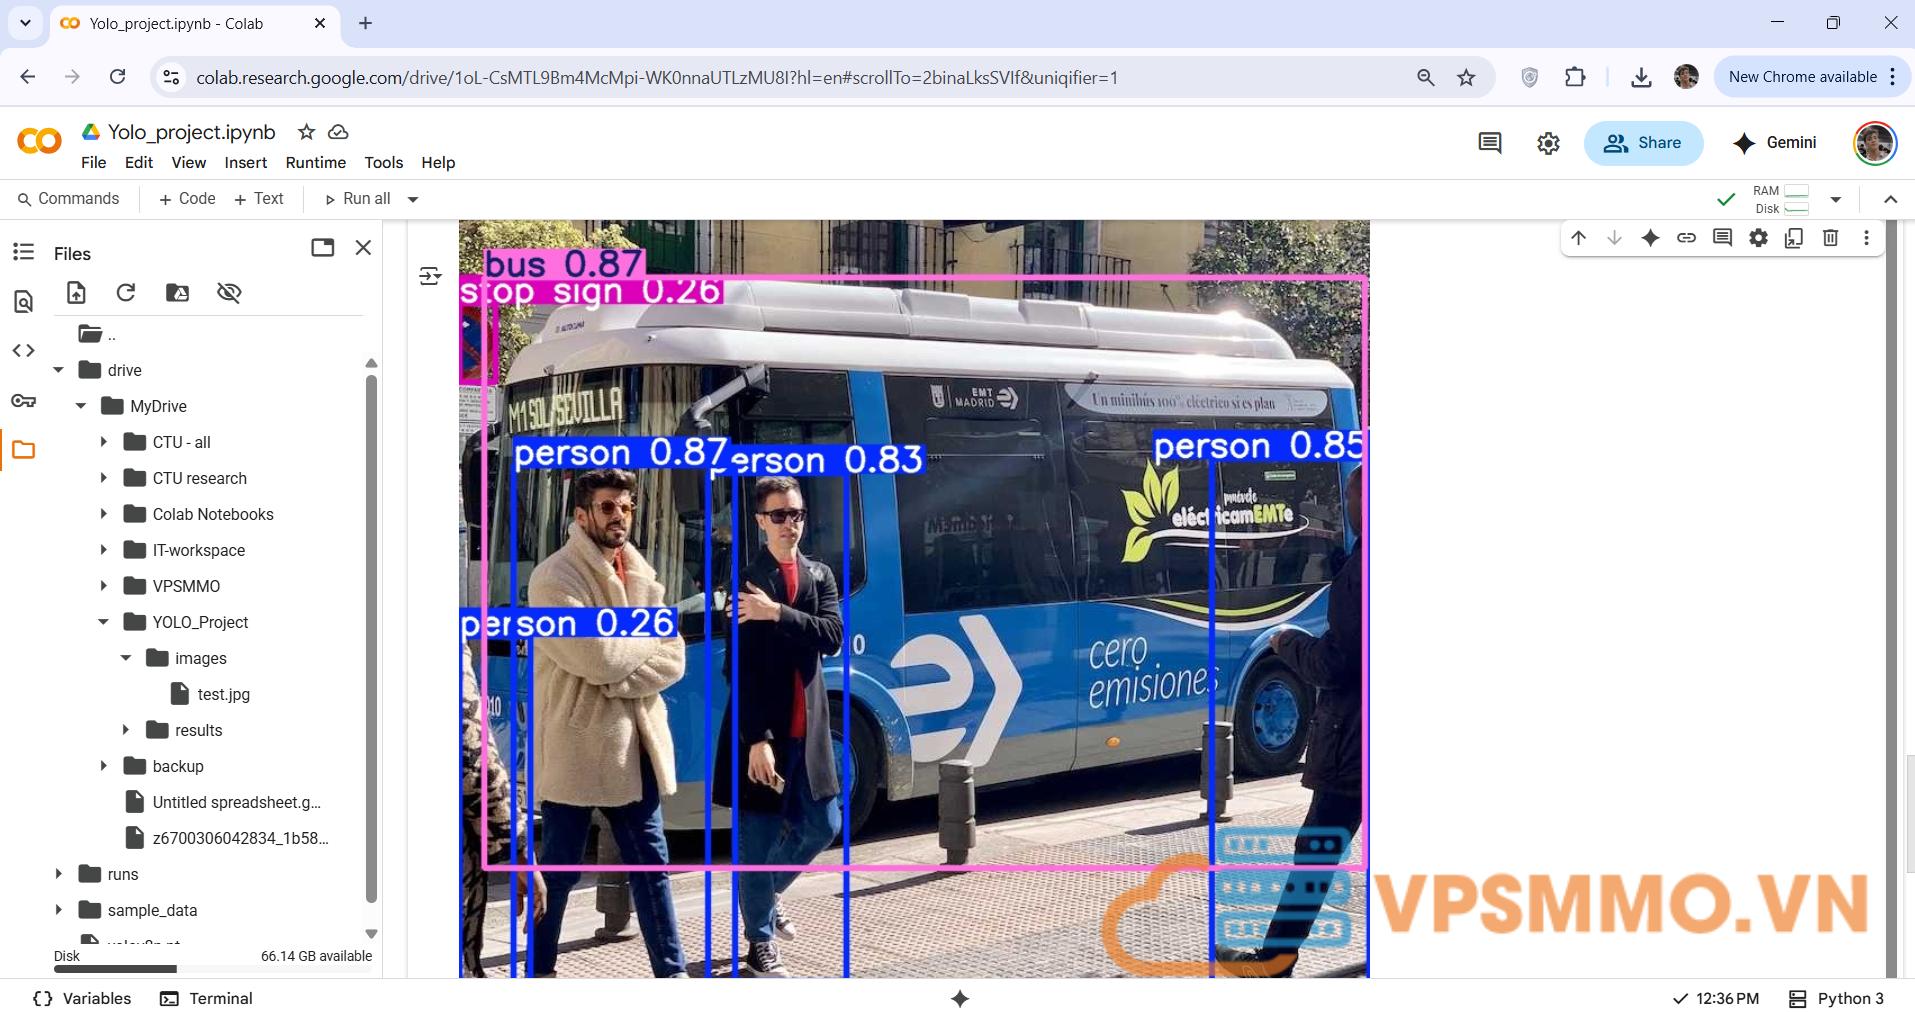Viewport: 1915px width, 1012px height.
Task: Toggle the cell output collapse icon
Action: coord(430,276)
